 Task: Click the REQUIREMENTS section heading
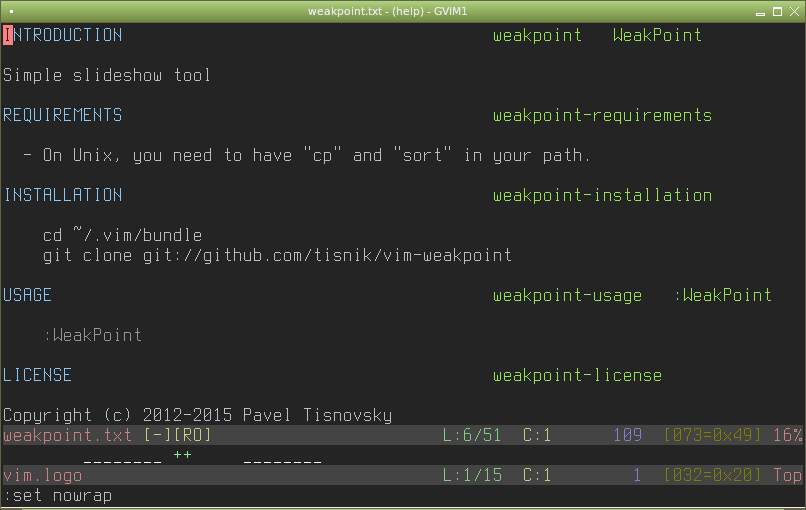(62, 115)
